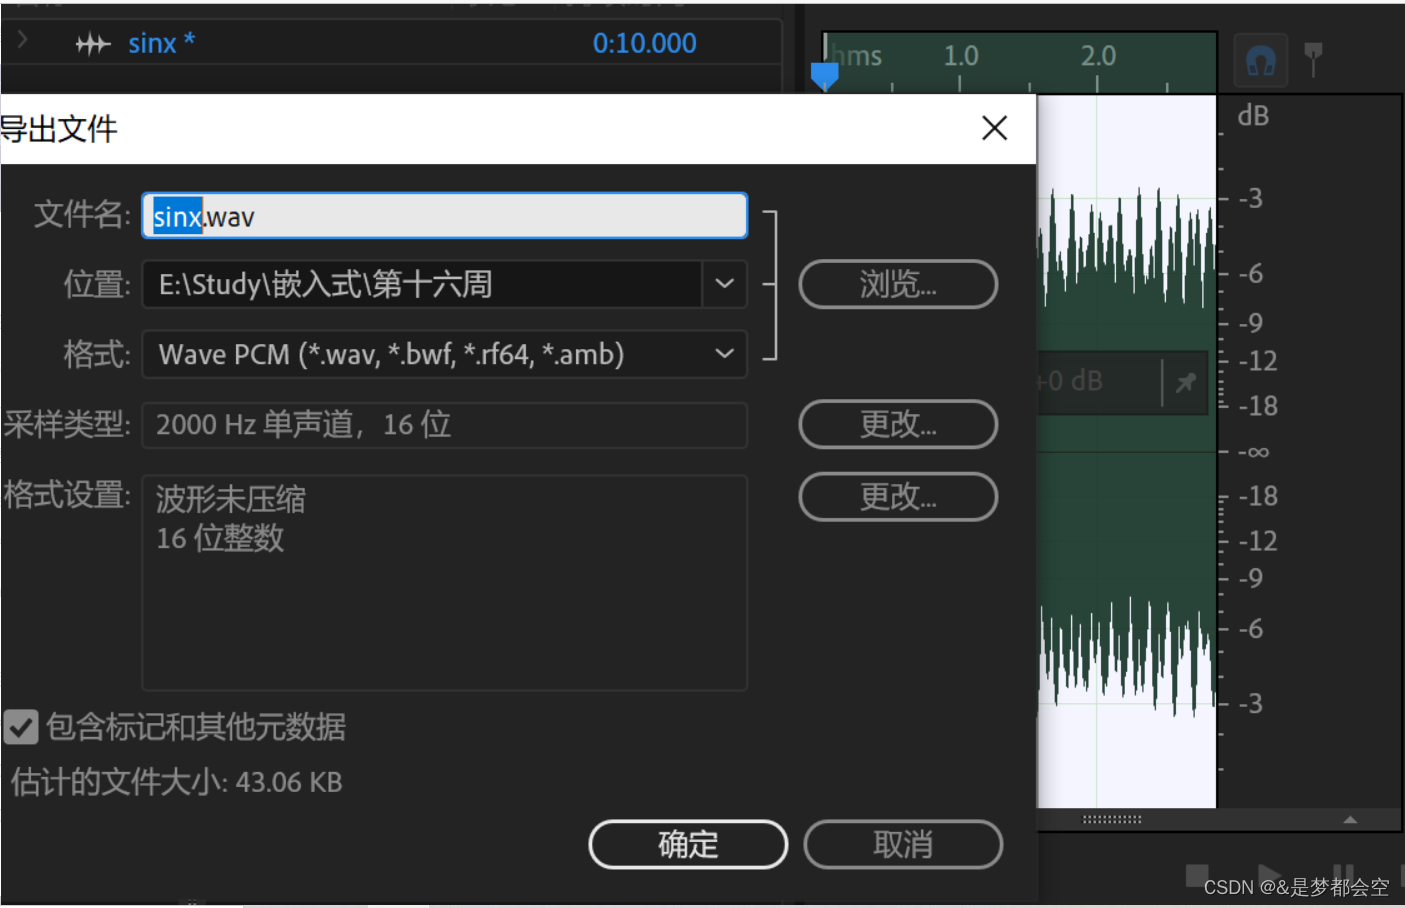Click the blue playhead marker on the timeline
The image size is (1405, 908).
point(824,76)
